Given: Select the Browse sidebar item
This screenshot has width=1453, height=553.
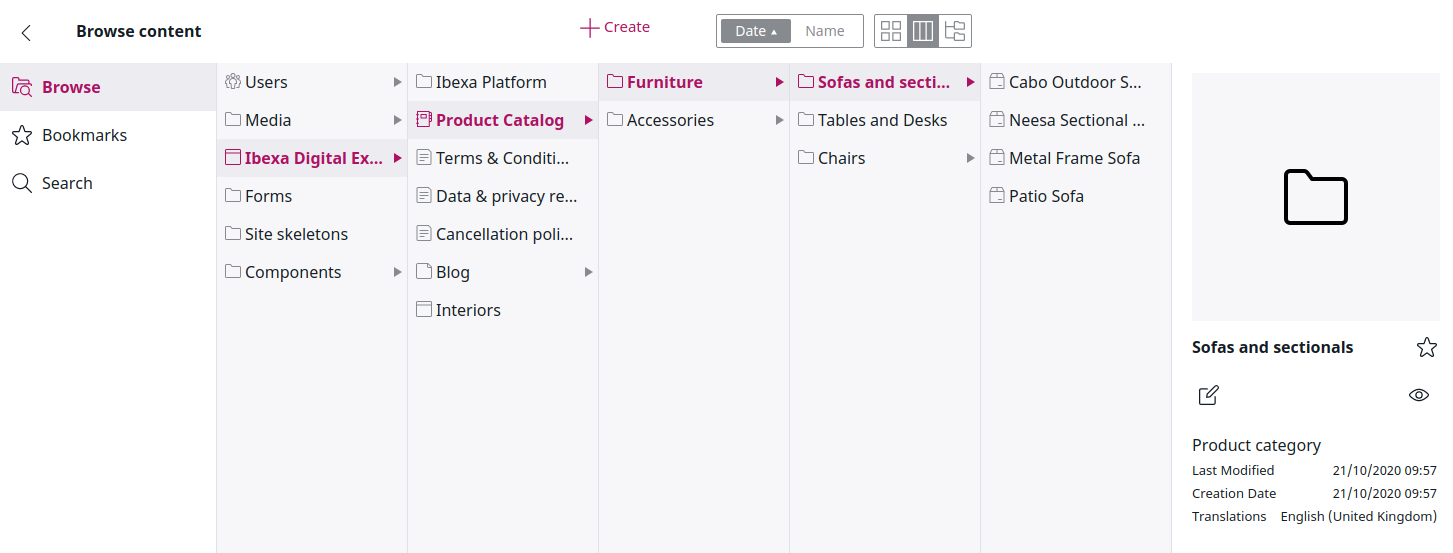Looking at the screenshot, I should pyautogui.click(x=70, y=87).
